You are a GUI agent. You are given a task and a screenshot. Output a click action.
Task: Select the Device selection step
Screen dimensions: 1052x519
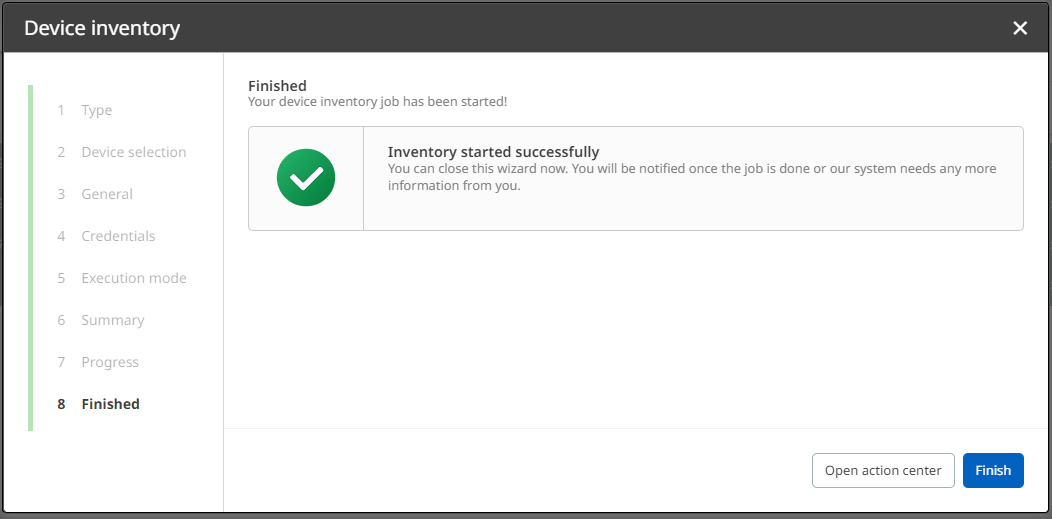pos(134,152)
